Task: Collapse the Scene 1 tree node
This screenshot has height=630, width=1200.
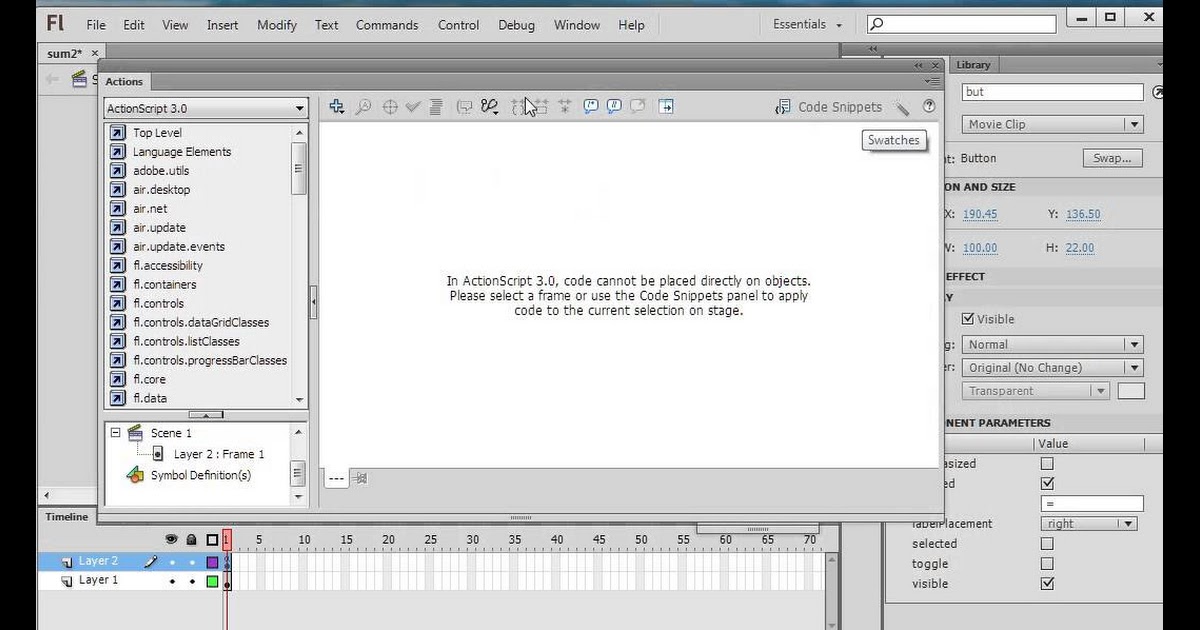Action: click(x=115, y=433)
